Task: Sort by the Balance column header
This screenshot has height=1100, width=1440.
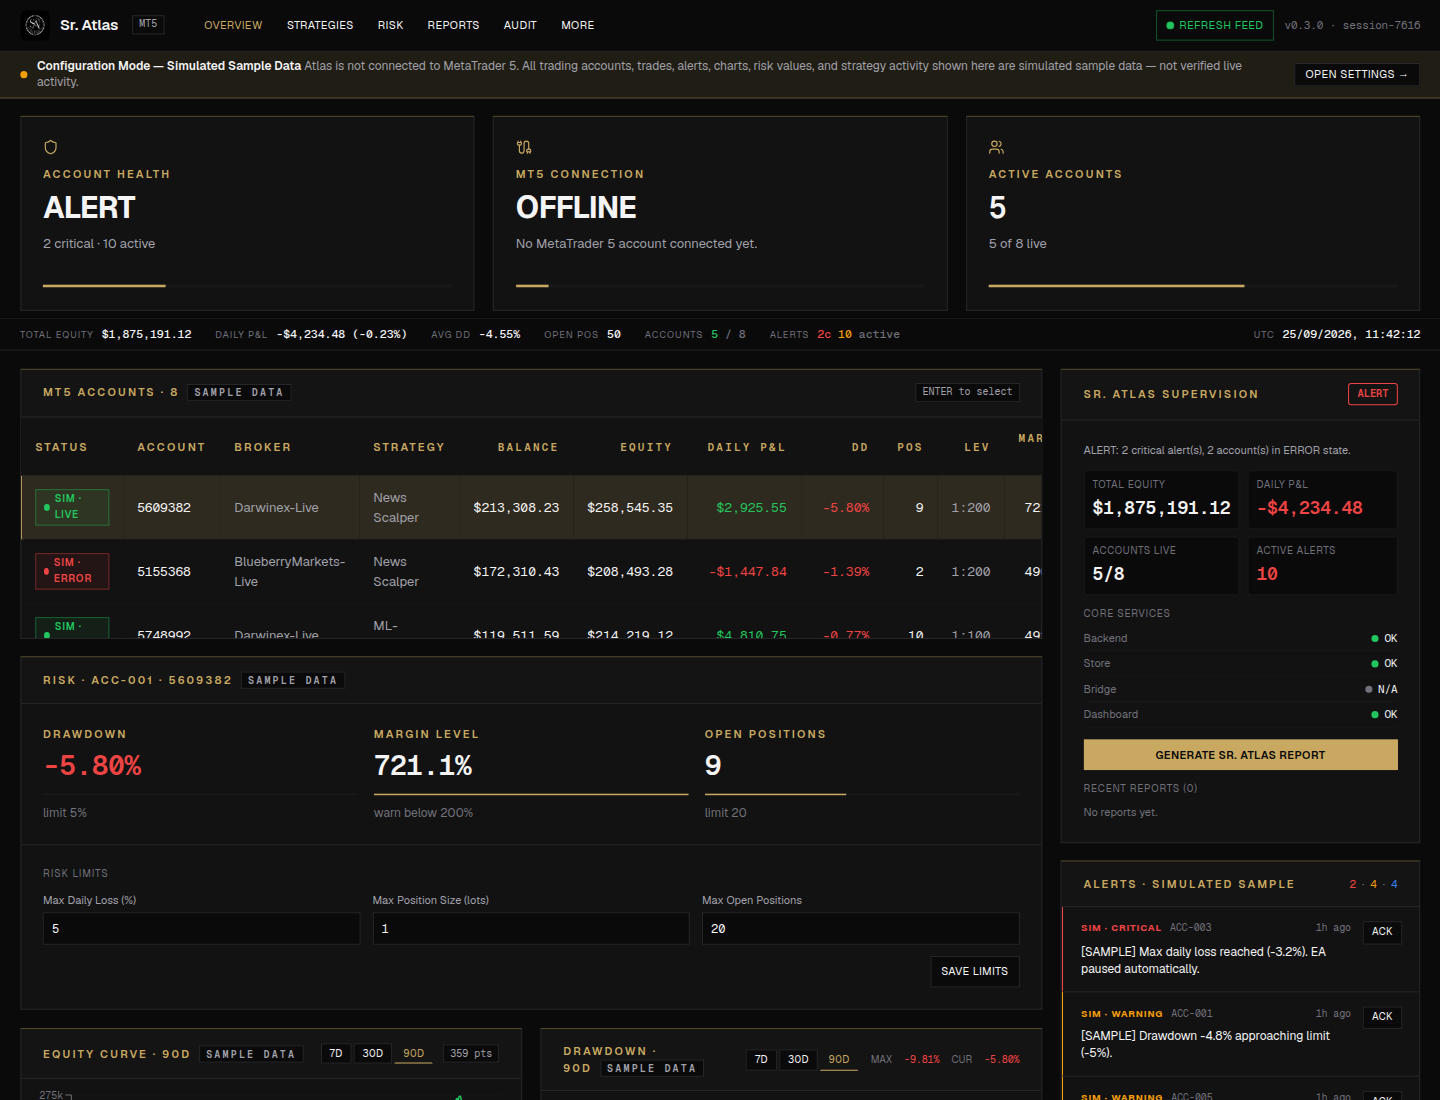Action: point(528,447)
